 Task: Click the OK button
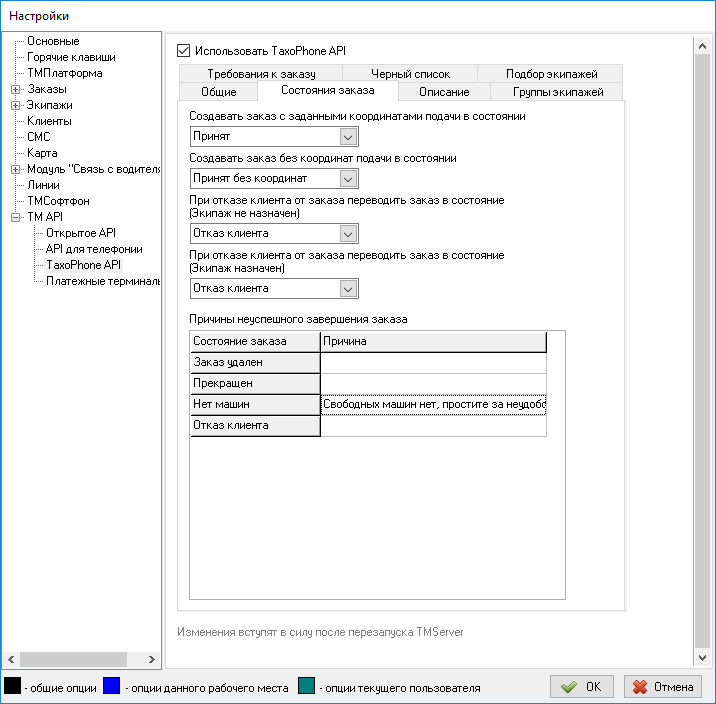[582, 687]
